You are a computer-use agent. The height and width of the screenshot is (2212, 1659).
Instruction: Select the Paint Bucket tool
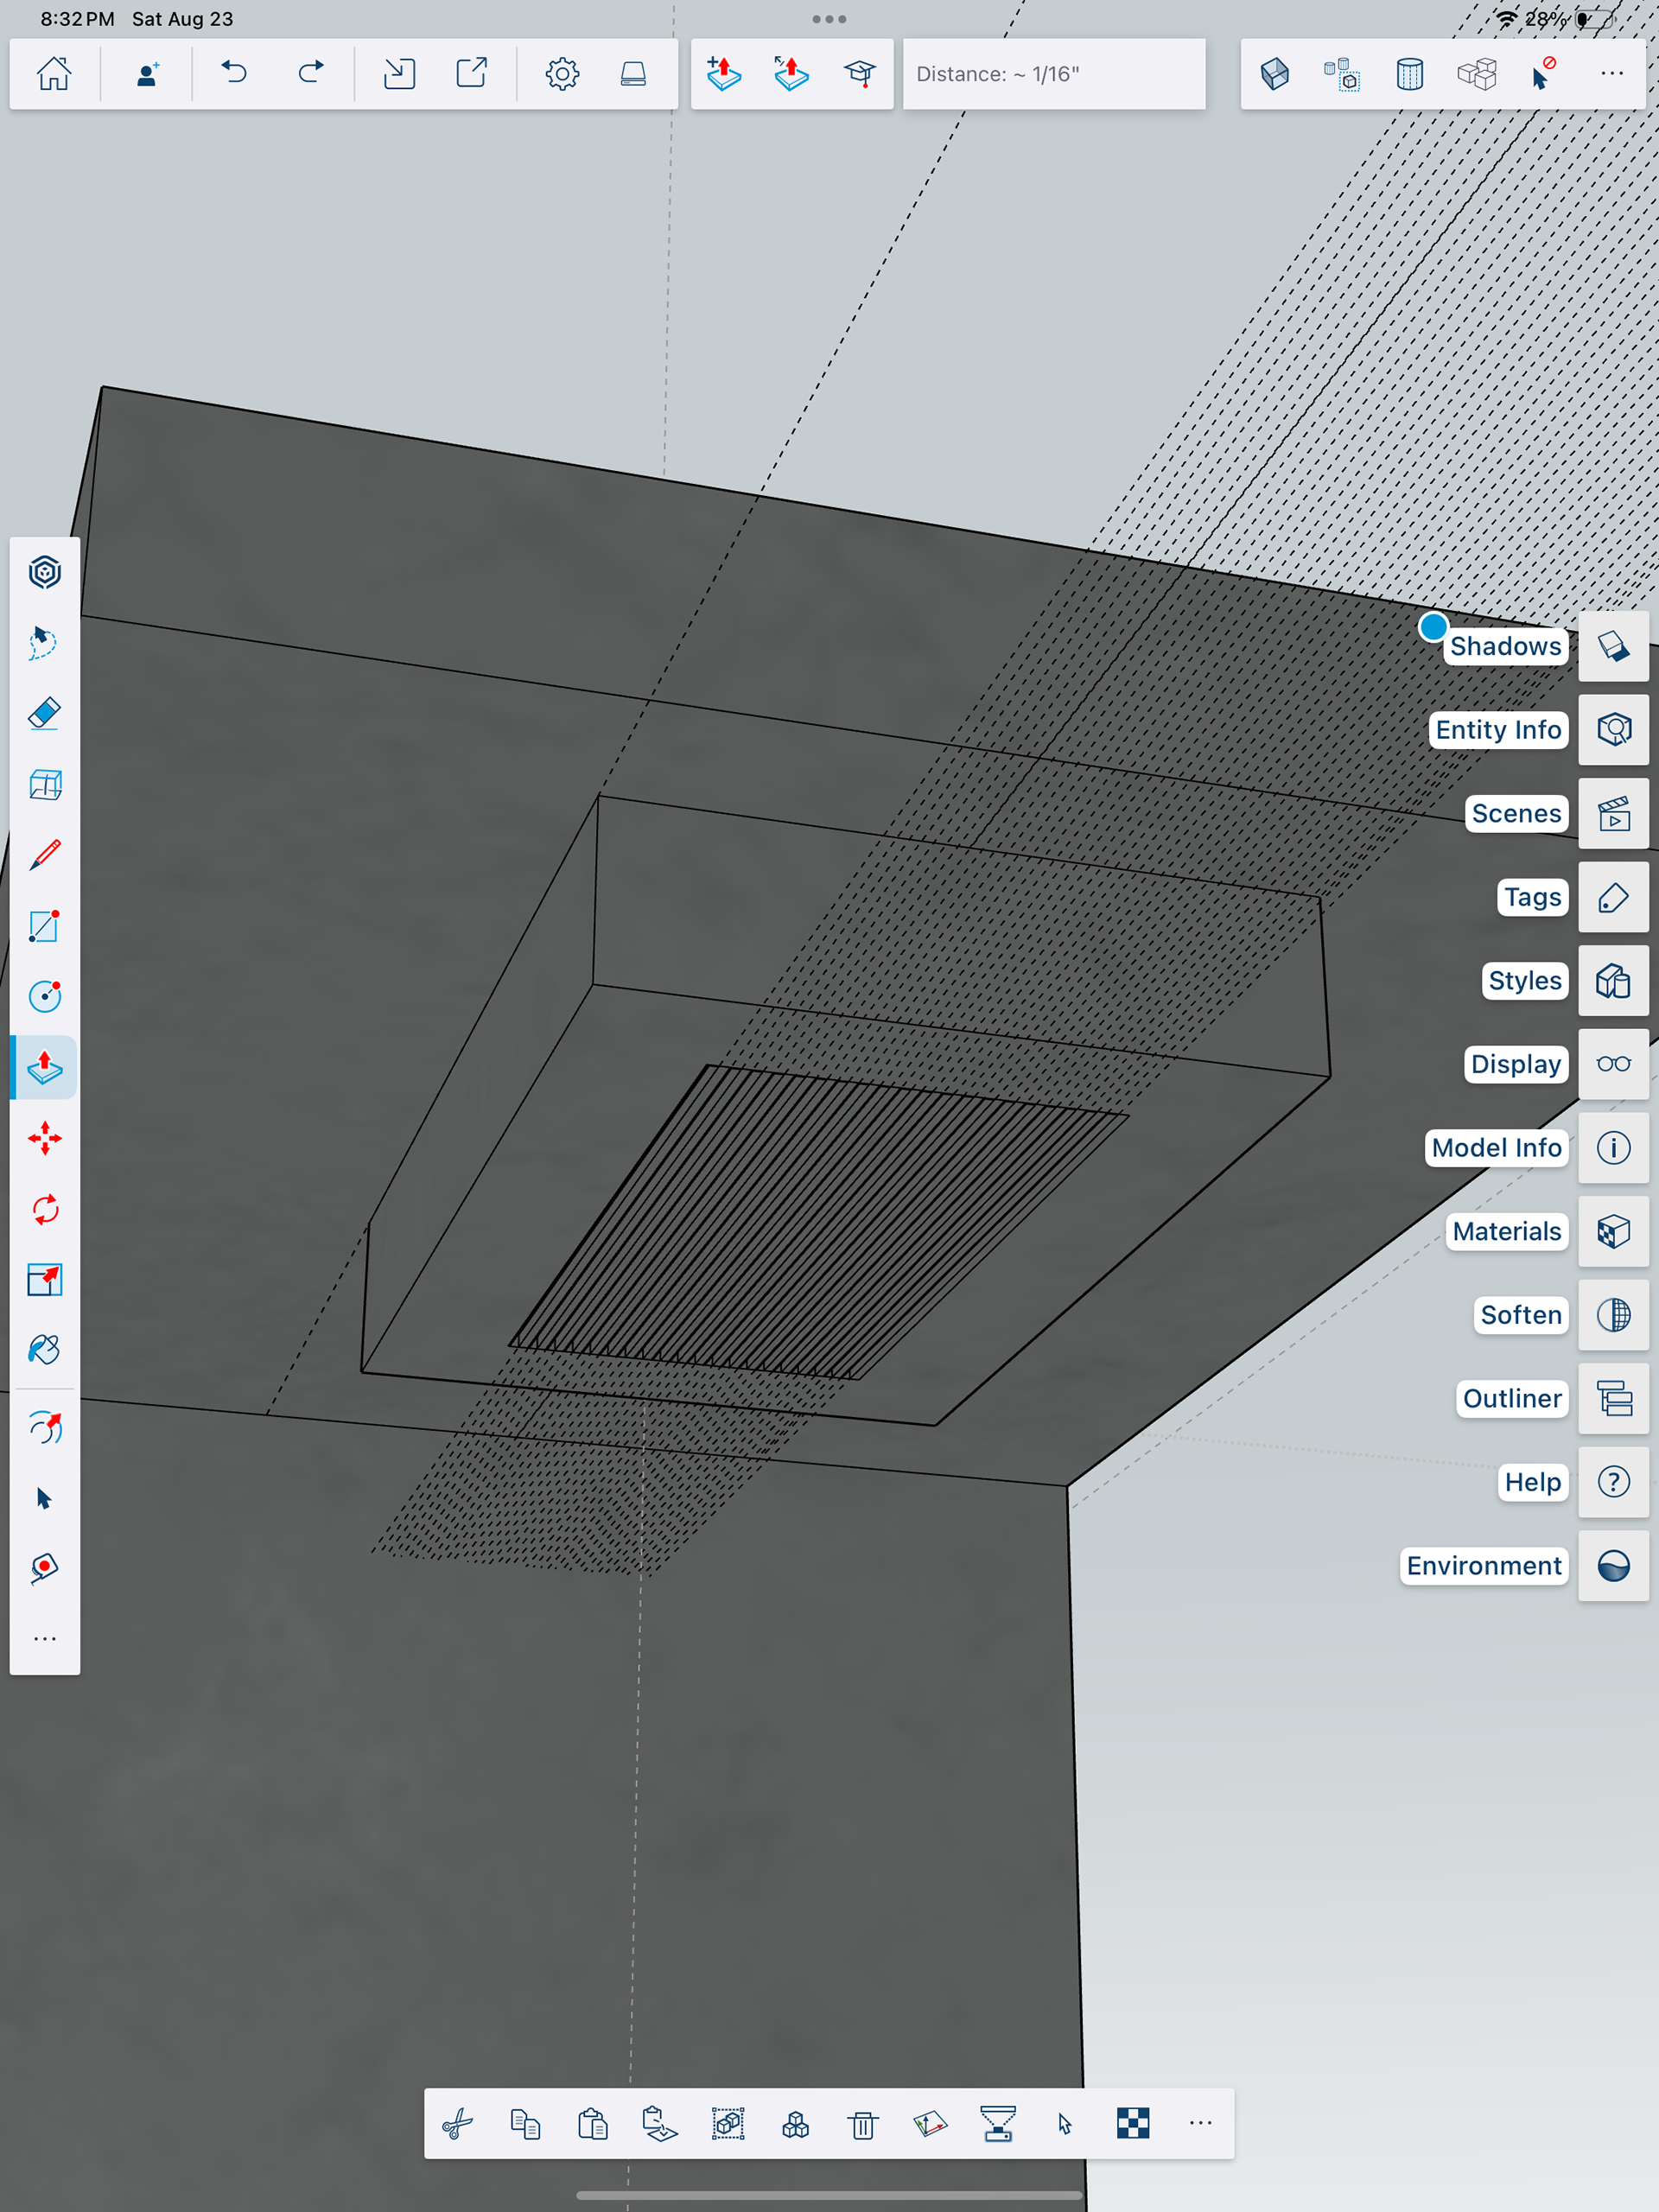pos(44,1350)
